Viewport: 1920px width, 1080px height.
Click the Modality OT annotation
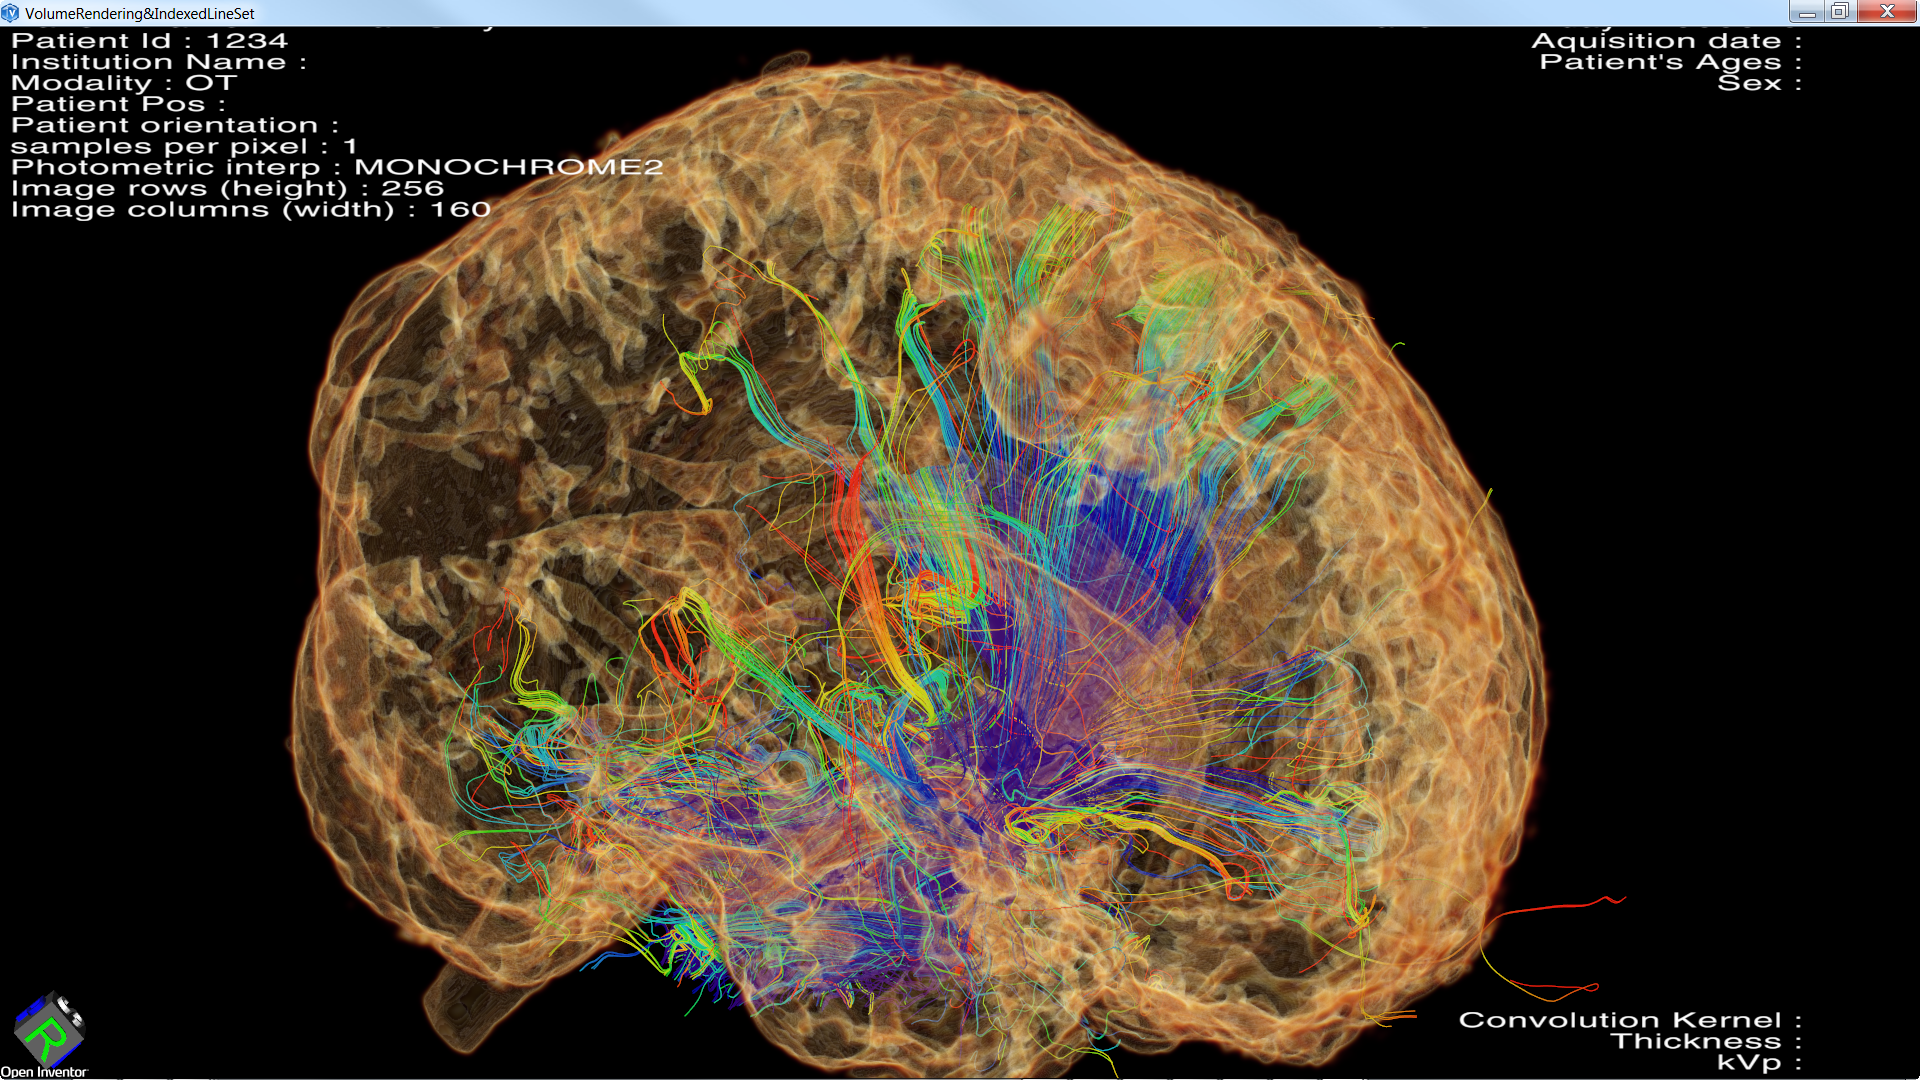coord(124,83)
